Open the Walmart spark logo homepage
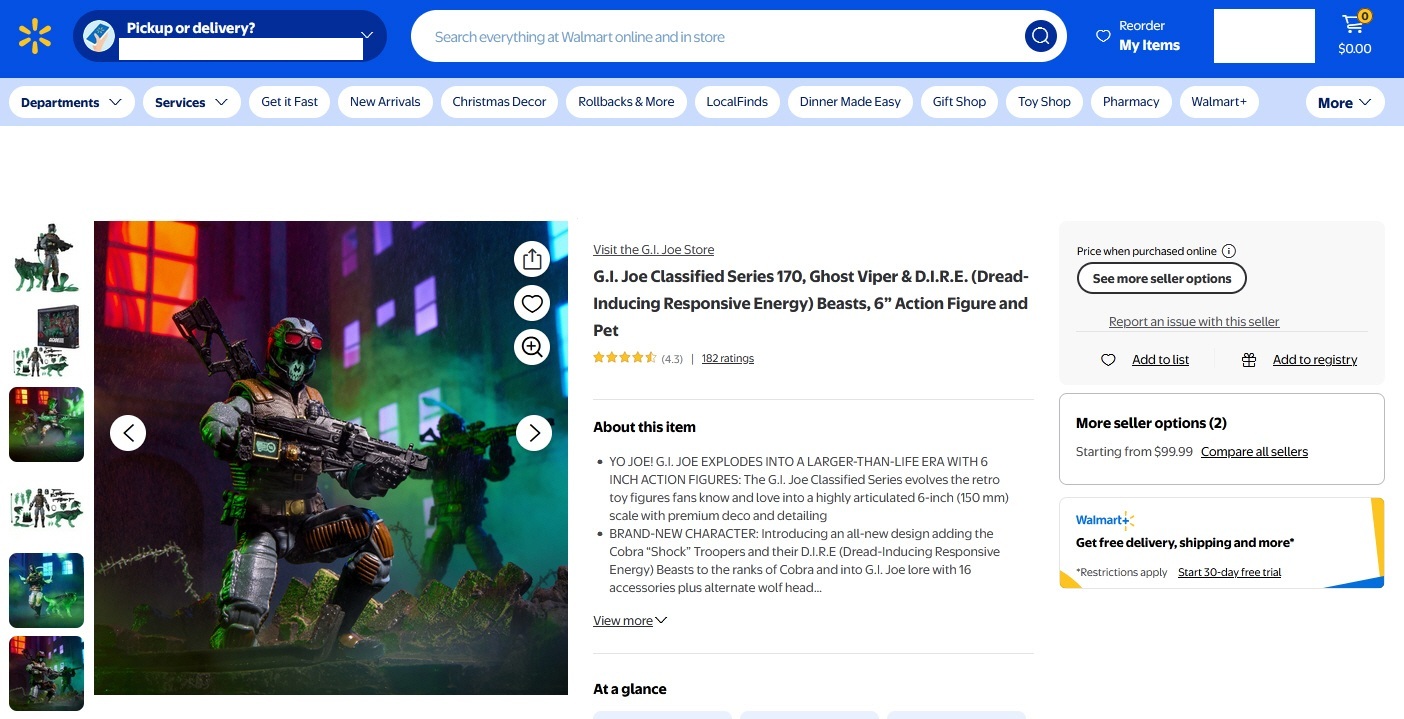This screenshot has width=1404, height=719. pyautogui.click(x=35, y=36)
